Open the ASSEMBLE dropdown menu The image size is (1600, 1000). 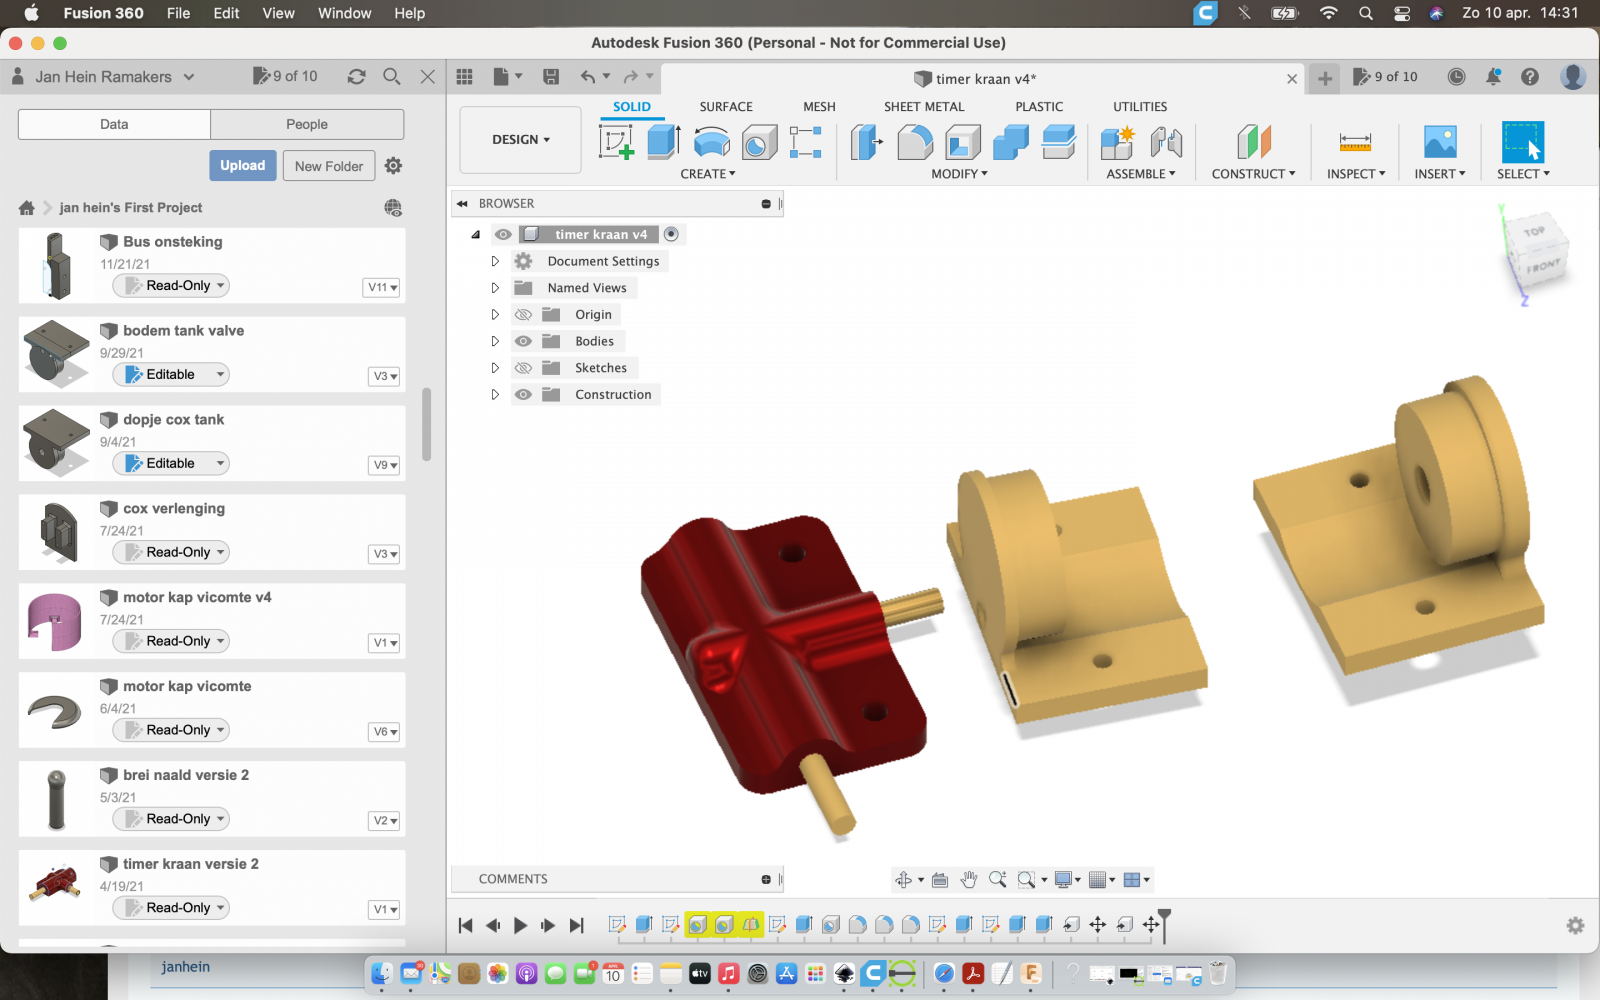[x=1141, y=174]
